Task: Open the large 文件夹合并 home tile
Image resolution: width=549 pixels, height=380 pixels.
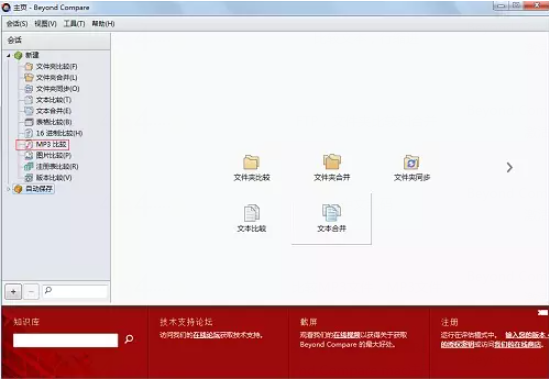Action: point(332,168)
